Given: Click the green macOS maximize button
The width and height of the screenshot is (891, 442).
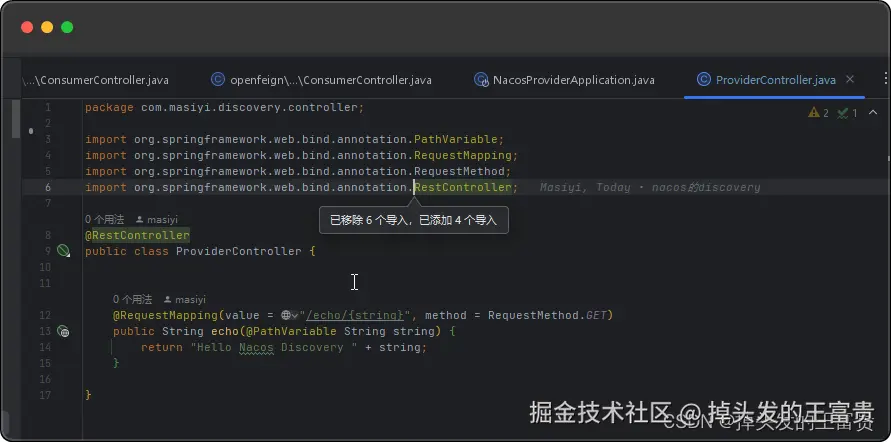Looking at the screenshot, I should point(67,27).
